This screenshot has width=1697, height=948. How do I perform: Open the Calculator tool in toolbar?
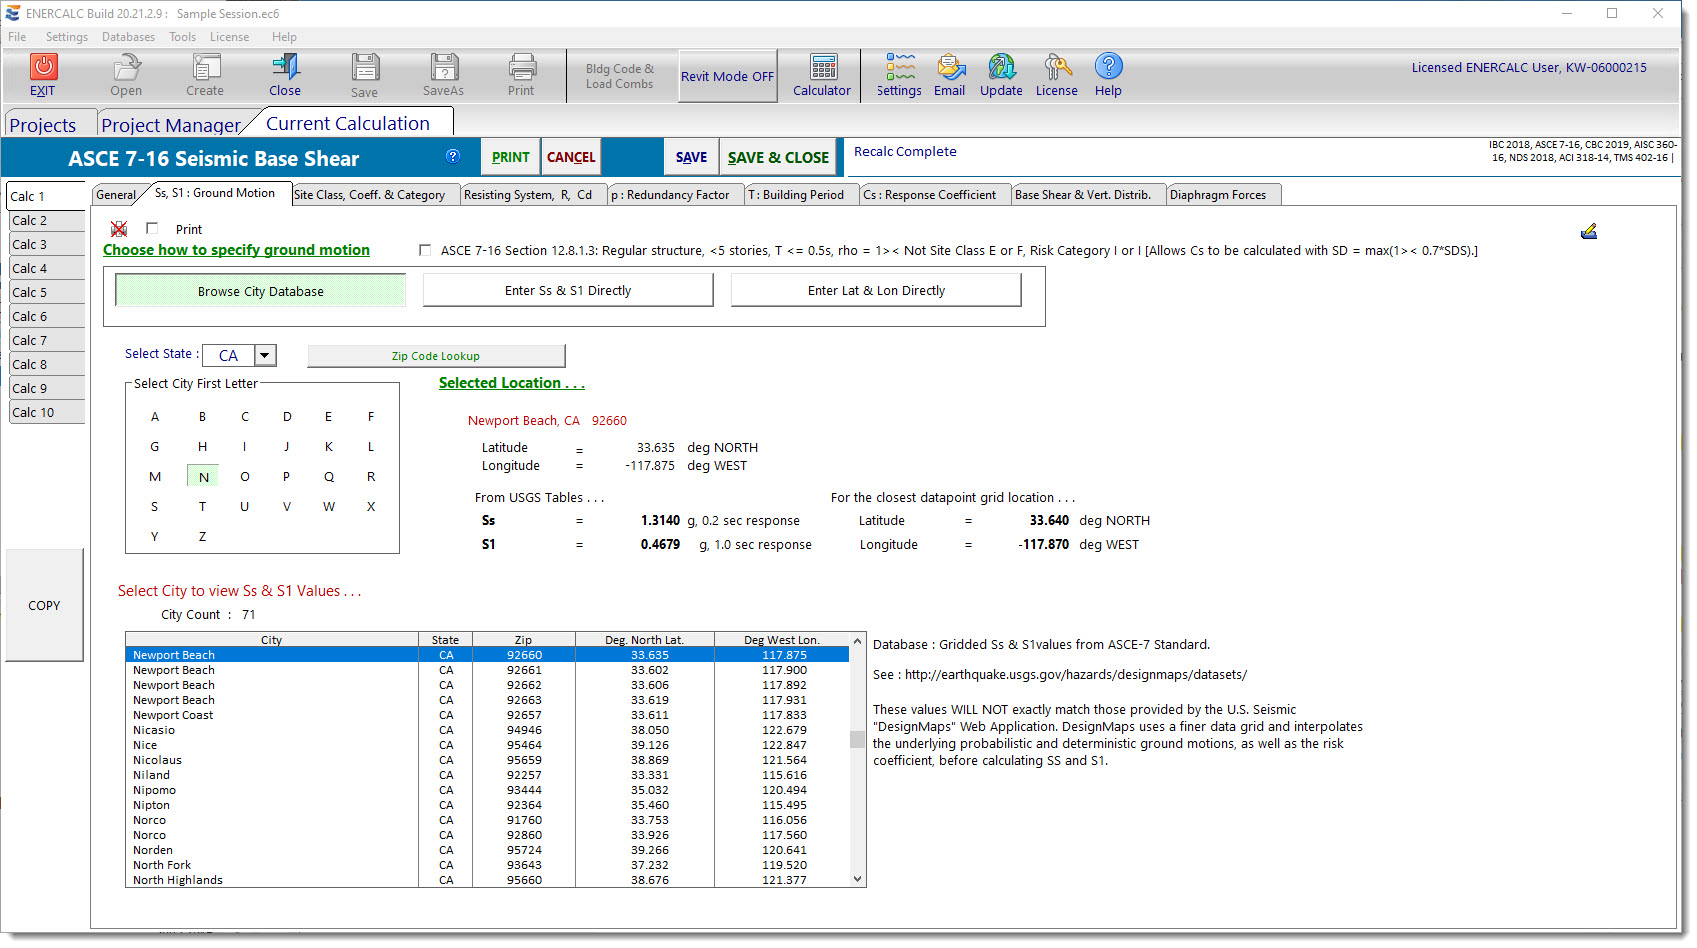coord(822,68)
